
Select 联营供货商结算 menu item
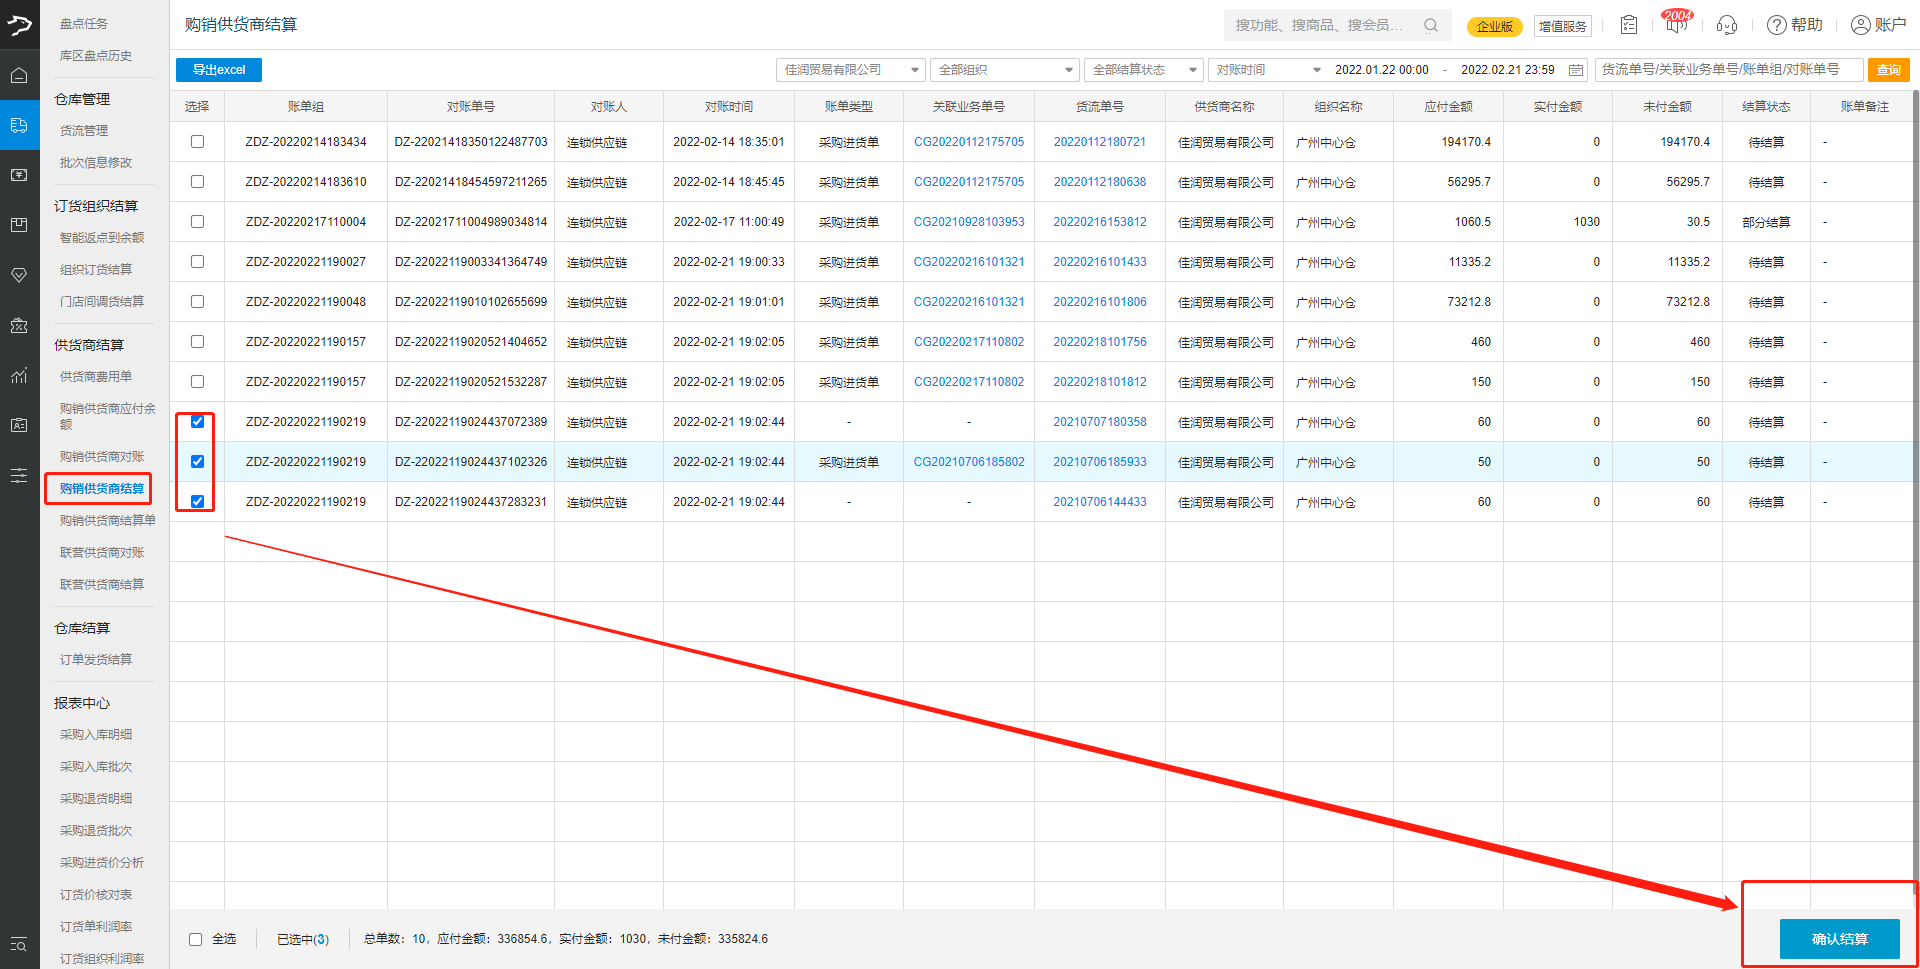[x=102, y=584]
